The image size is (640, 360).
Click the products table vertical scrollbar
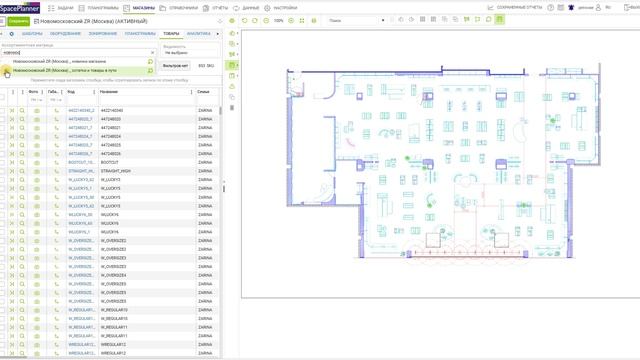pyautogui.click(x=221, y=110)
